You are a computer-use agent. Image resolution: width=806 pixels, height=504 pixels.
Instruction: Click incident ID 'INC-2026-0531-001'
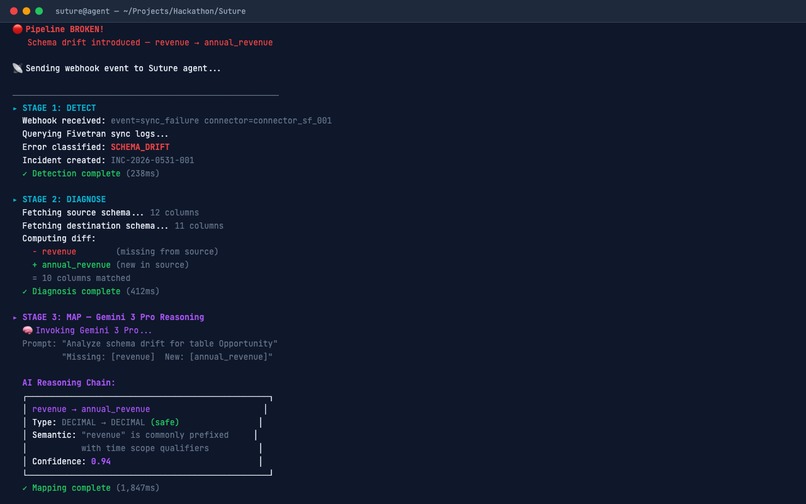[152, 160]
